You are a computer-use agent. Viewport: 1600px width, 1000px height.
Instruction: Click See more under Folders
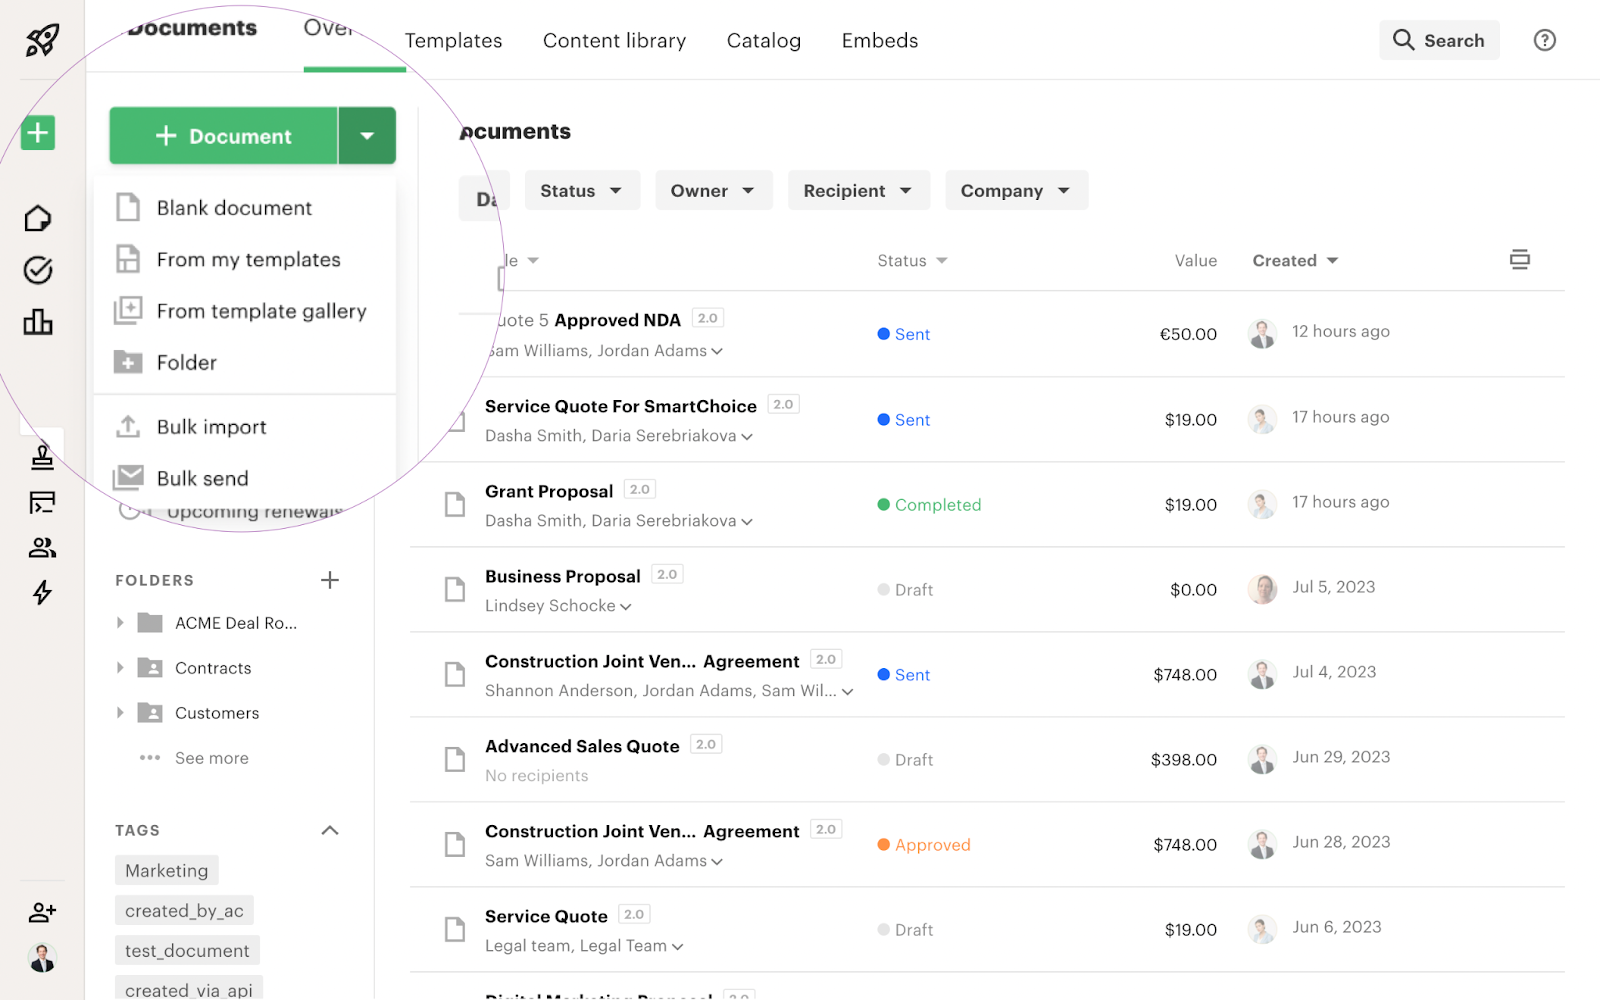point(212,758)
